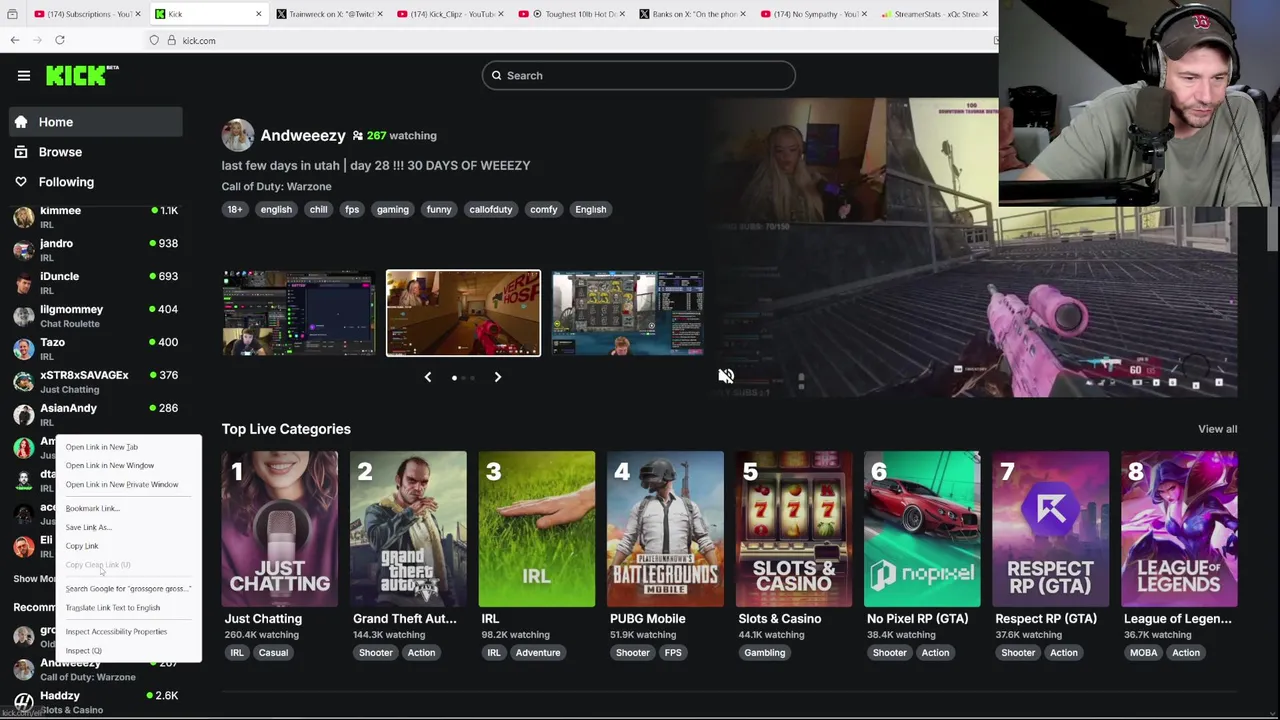1280x720 pixels.
Task: Click AsianAndy's avatar in the sidebar
Action: [24, 416]
